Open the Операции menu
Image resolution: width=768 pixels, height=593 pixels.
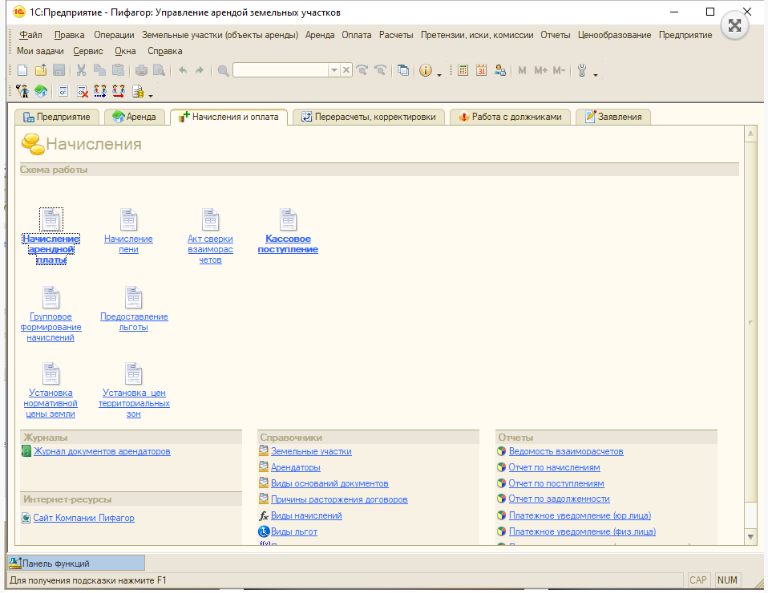pos(113,35)
